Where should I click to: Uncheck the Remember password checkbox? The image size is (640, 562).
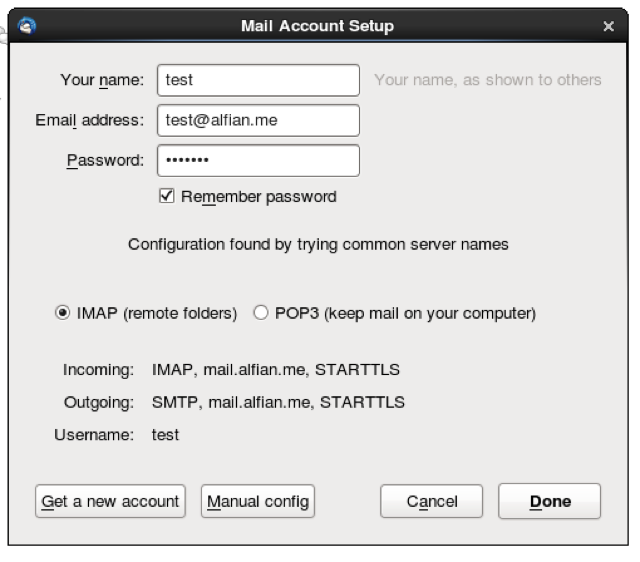[167, 196]
